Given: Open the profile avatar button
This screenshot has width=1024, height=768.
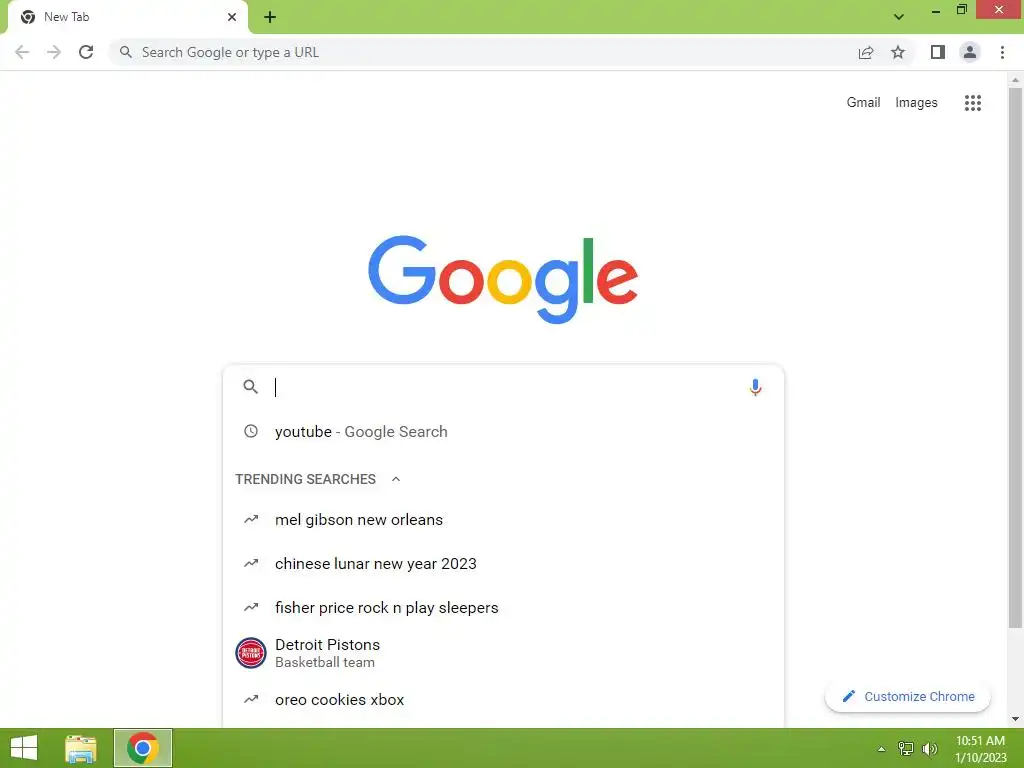Looking at the screenshot, I should point(970,52).
